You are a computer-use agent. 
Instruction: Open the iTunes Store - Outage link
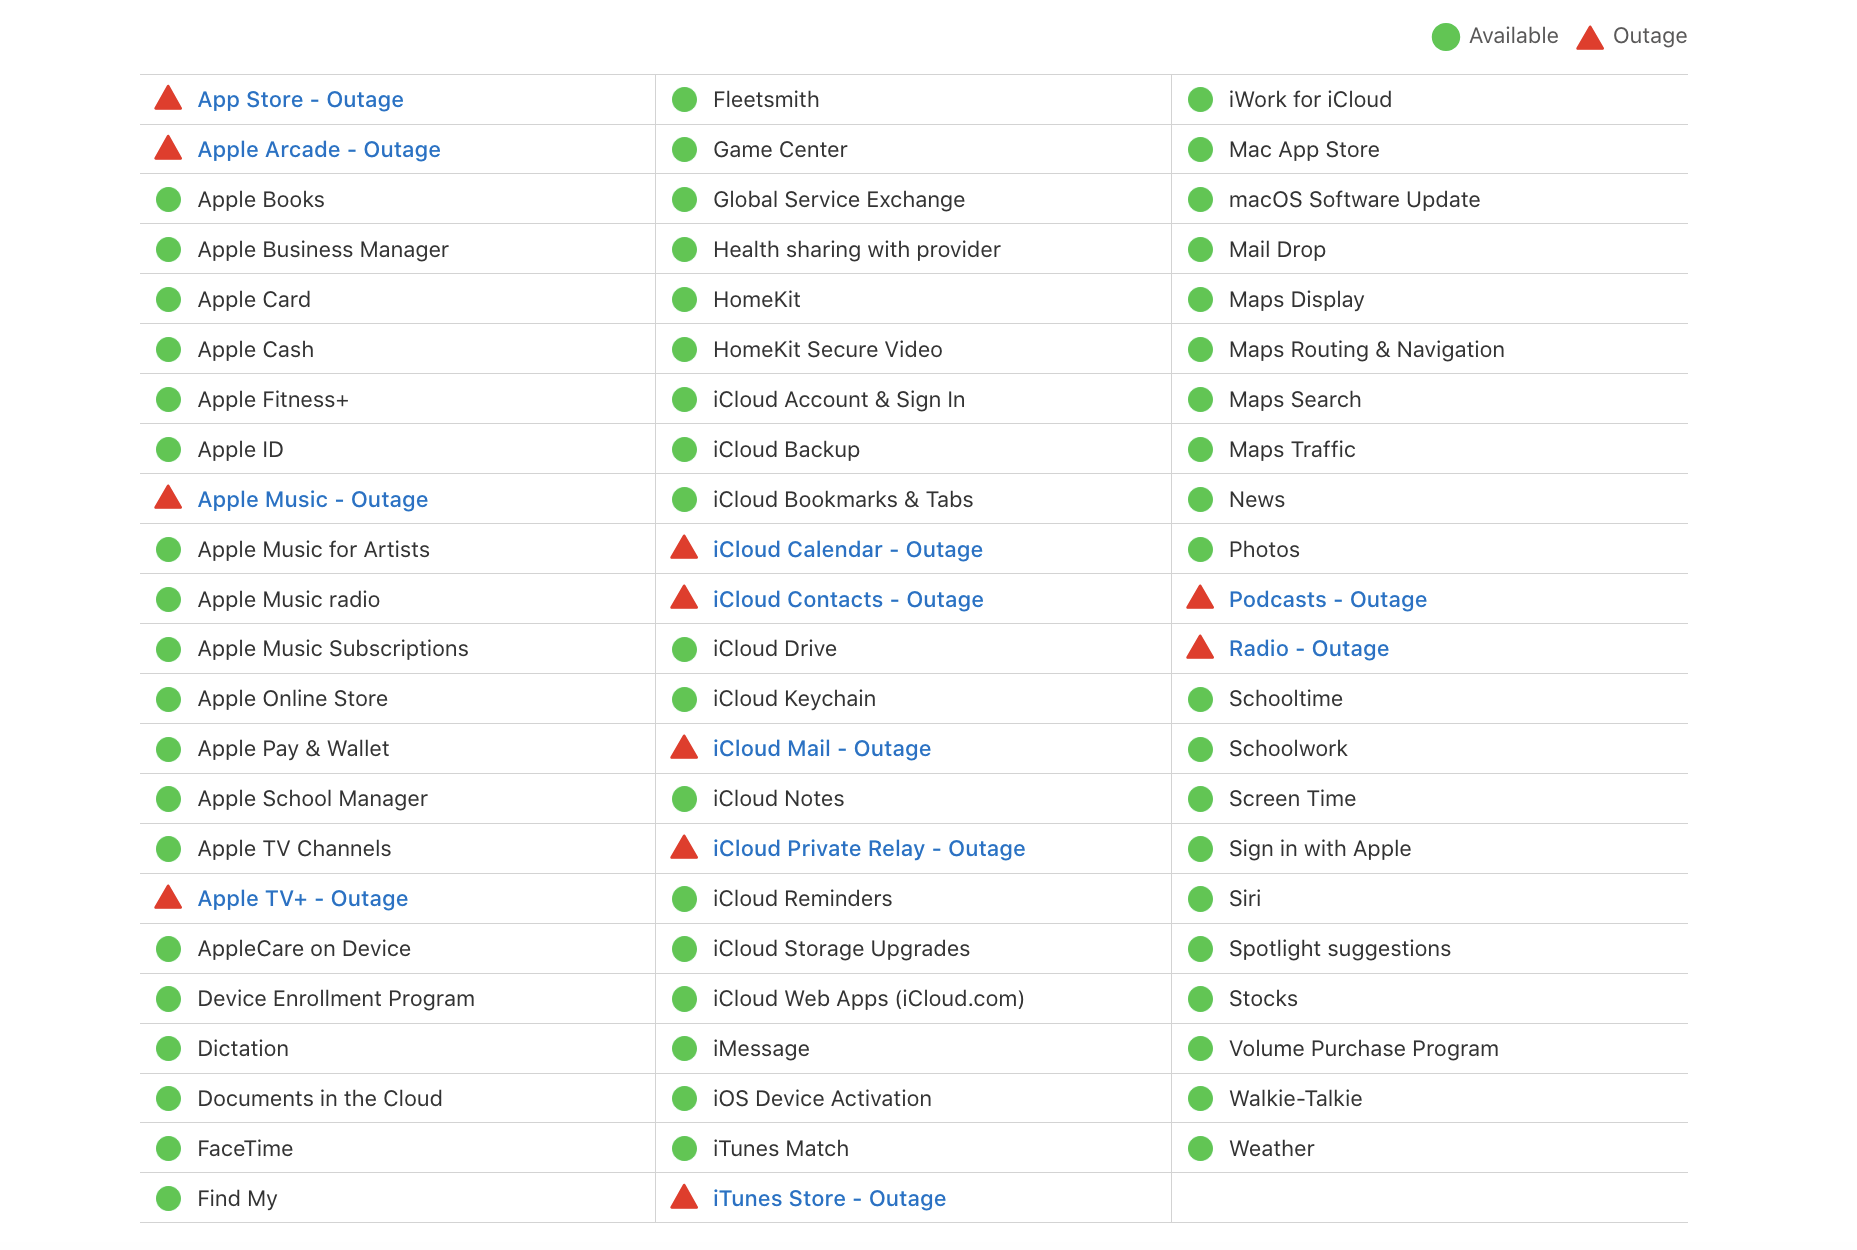pyautogui.click(x=829, y=1197)
